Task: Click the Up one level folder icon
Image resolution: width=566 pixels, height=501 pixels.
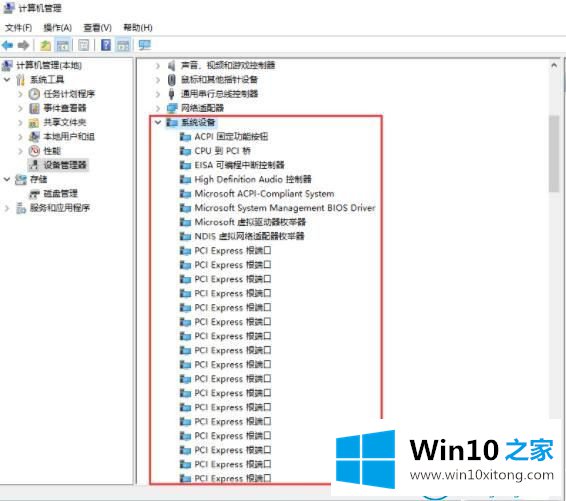Action: [x=45, y=45]
